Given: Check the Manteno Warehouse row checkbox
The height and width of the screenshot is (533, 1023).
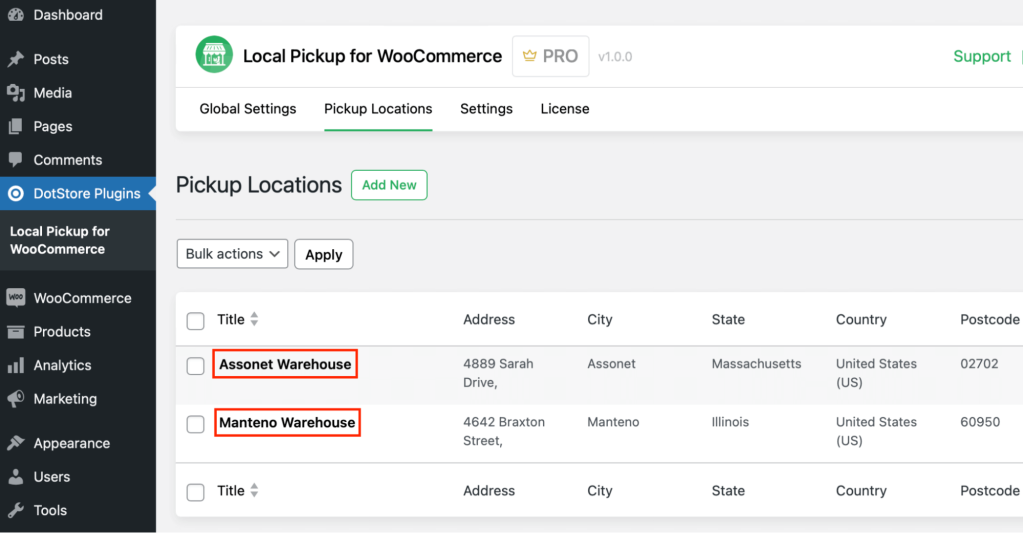Looking at the screenshot, I should [196, 424].
